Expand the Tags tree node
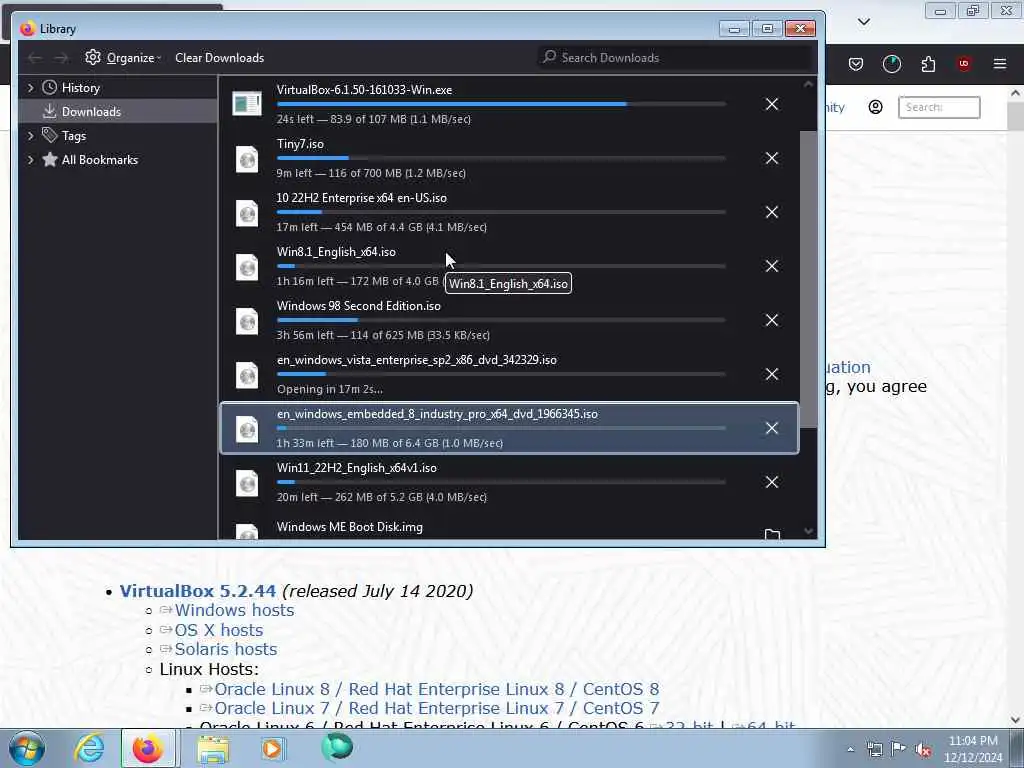The image size is (1024, 768). 30,136
